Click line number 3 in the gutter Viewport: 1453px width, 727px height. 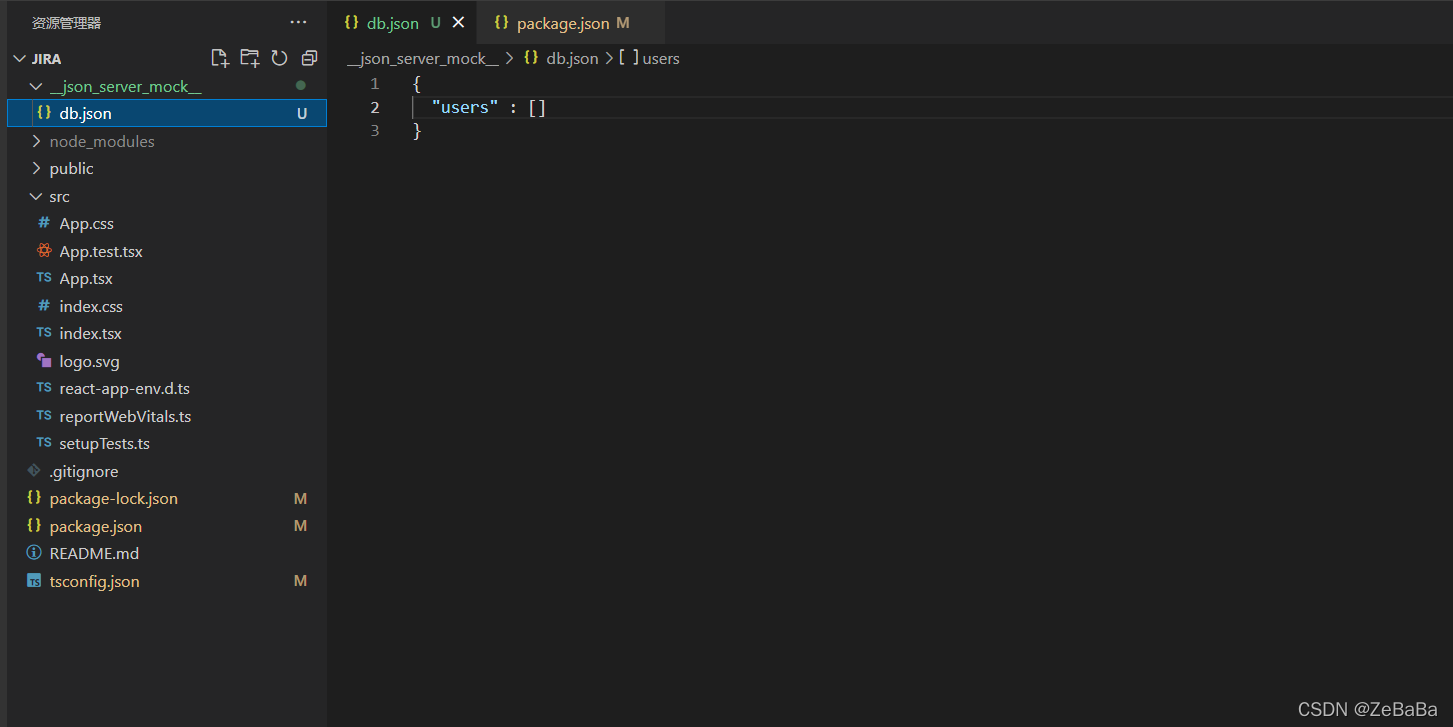(x=375, y=131)
